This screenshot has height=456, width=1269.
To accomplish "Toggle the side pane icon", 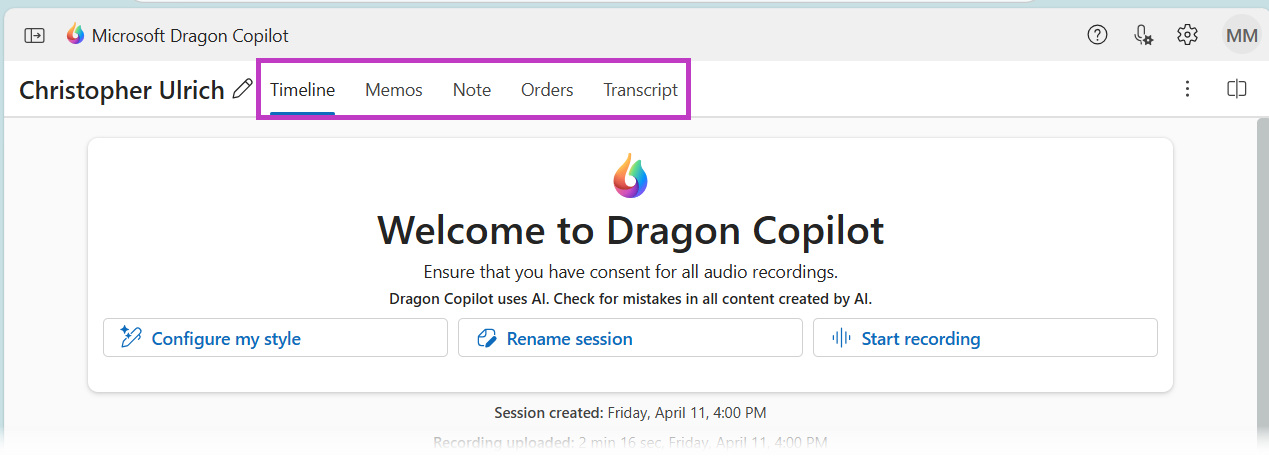I will [x=1237, y=89].
